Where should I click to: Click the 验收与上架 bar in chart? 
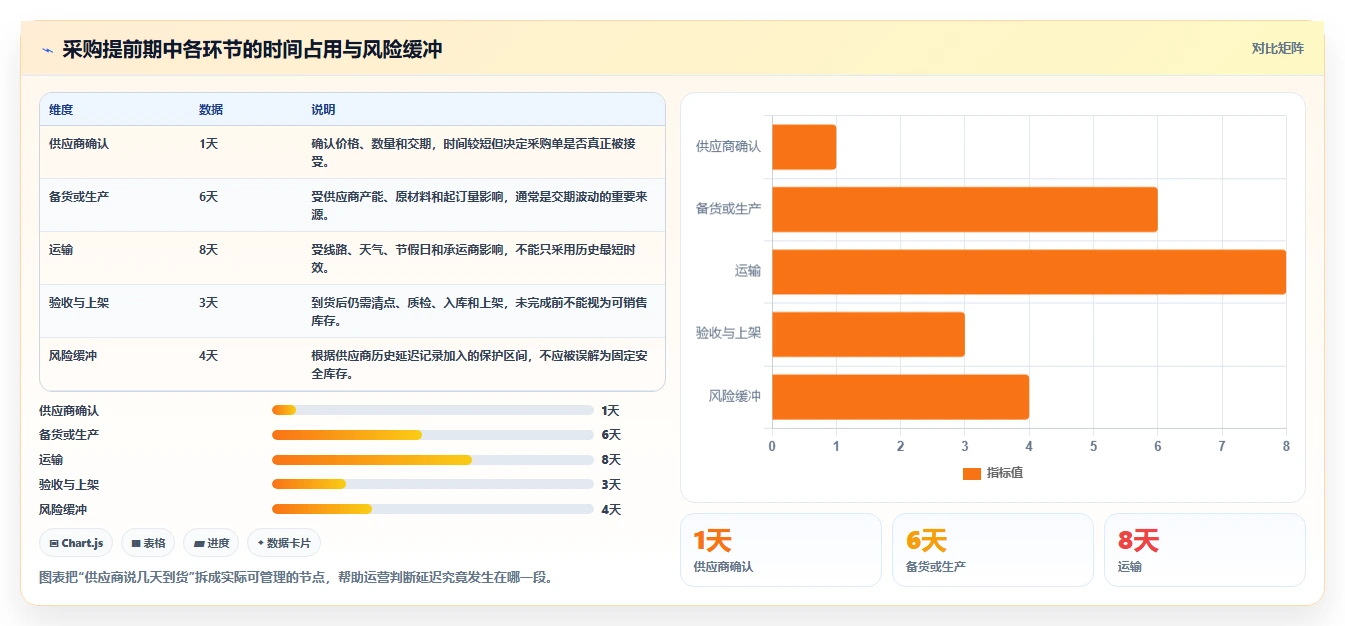coord(868,334)
